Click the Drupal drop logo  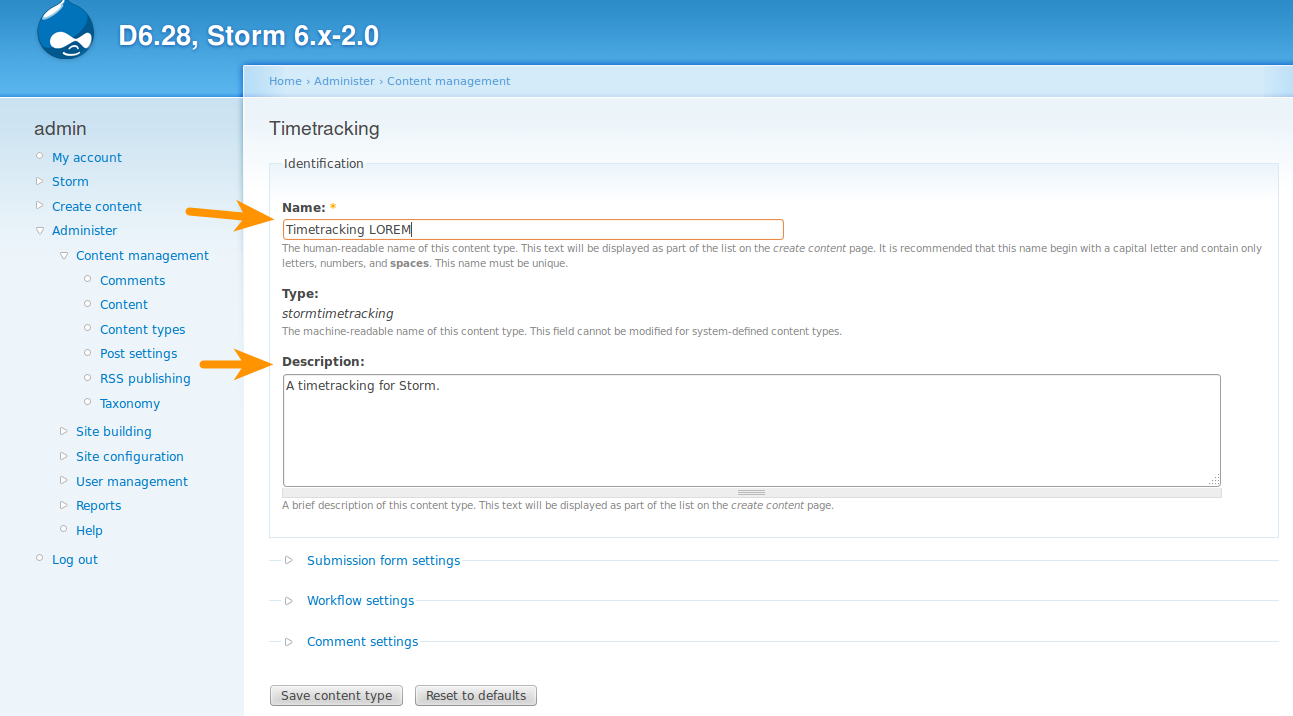click(66, 31)
